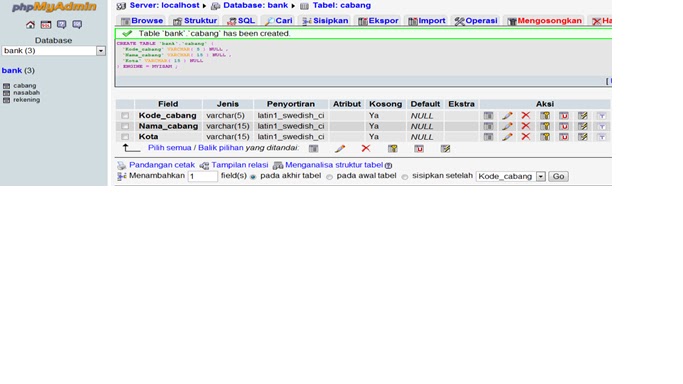Open the Operasi tab
Screen dimensions: 683x384
click(x=476, y=21)
